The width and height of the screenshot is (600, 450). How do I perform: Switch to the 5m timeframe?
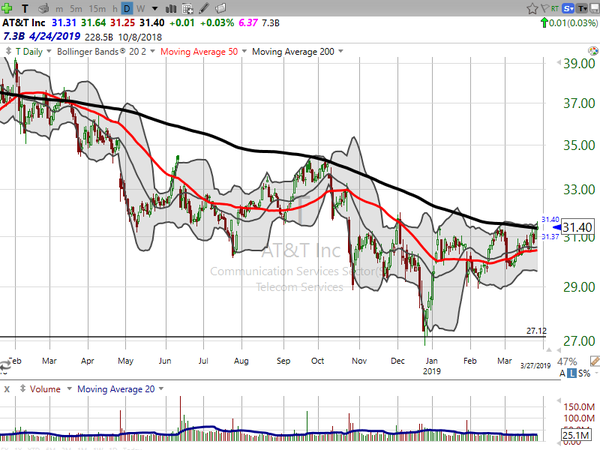(x=76, y=8)
